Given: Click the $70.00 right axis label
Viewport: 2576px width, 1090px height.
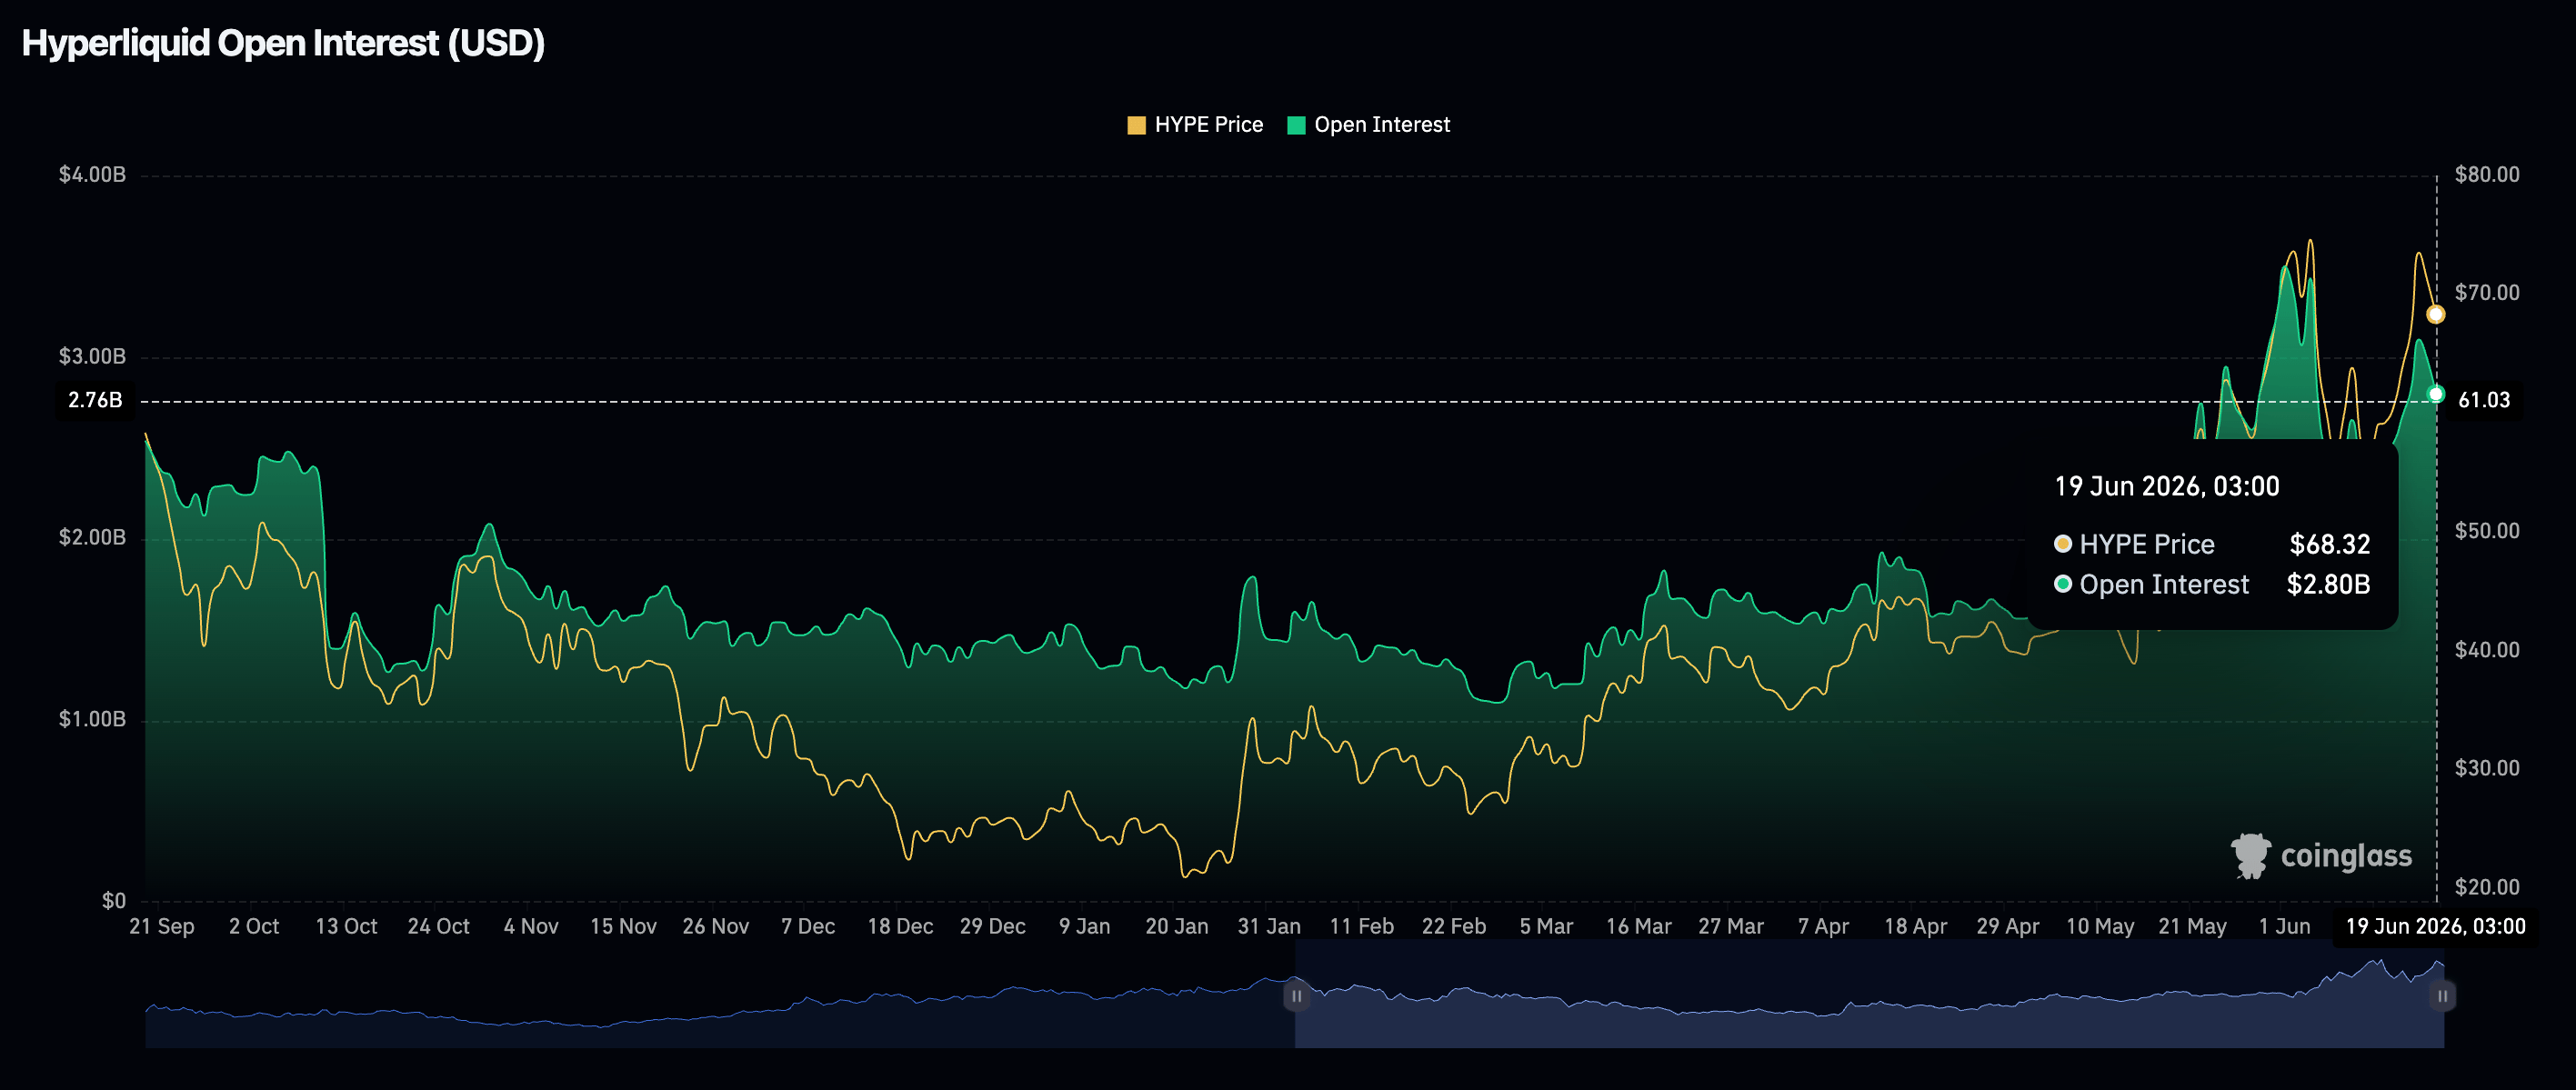Looking at the screenshot, I should tap(2487, 293).
